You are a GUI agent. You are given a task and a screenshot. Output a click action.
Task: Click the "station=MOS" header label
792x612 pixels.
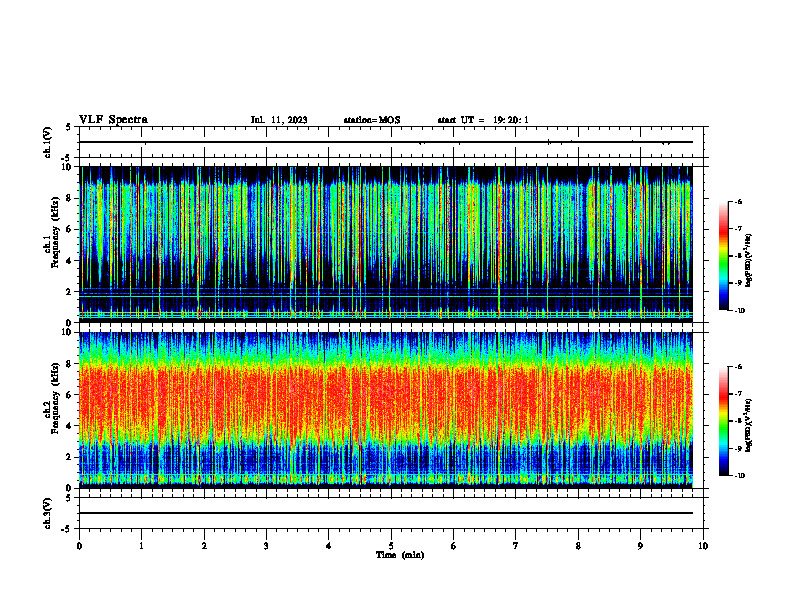372,120
